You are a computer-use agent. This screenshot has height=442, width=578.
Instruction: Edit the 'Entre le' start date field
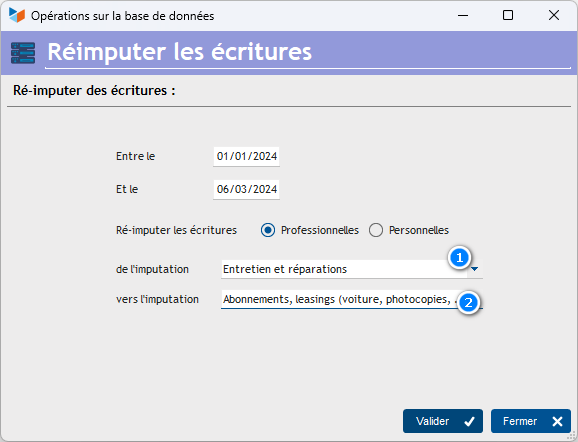[x=246, y=156]
